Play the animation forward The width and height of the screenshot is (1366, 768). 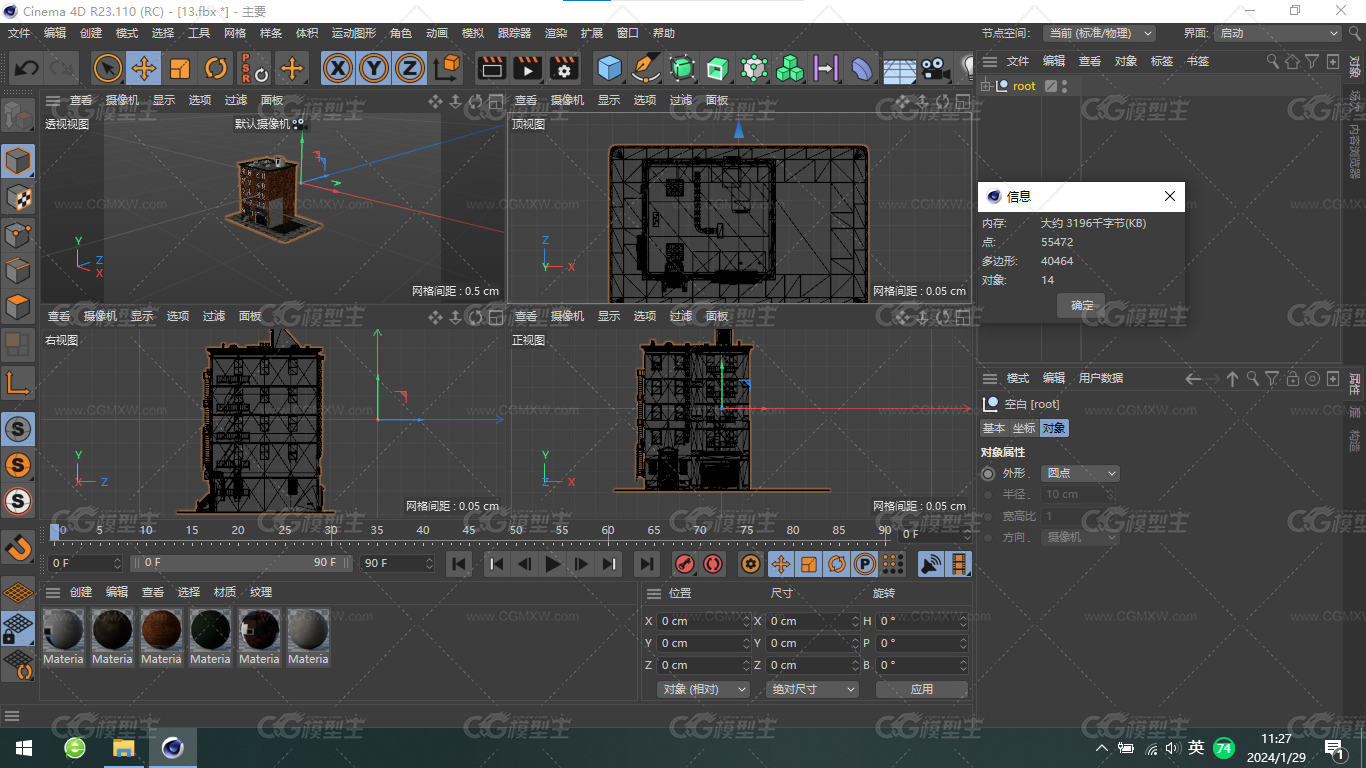(x=553, y=564)
